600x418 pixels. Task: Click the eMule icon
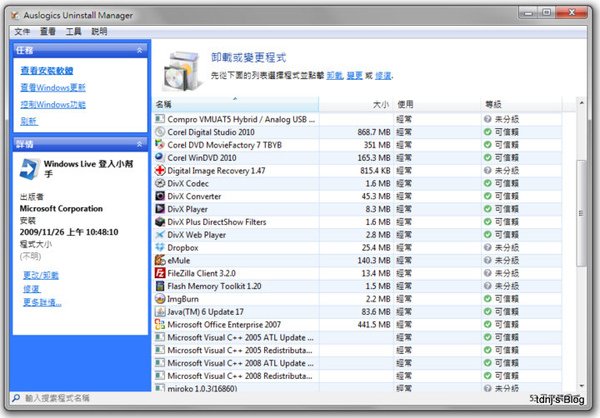[x=160, y=260]
